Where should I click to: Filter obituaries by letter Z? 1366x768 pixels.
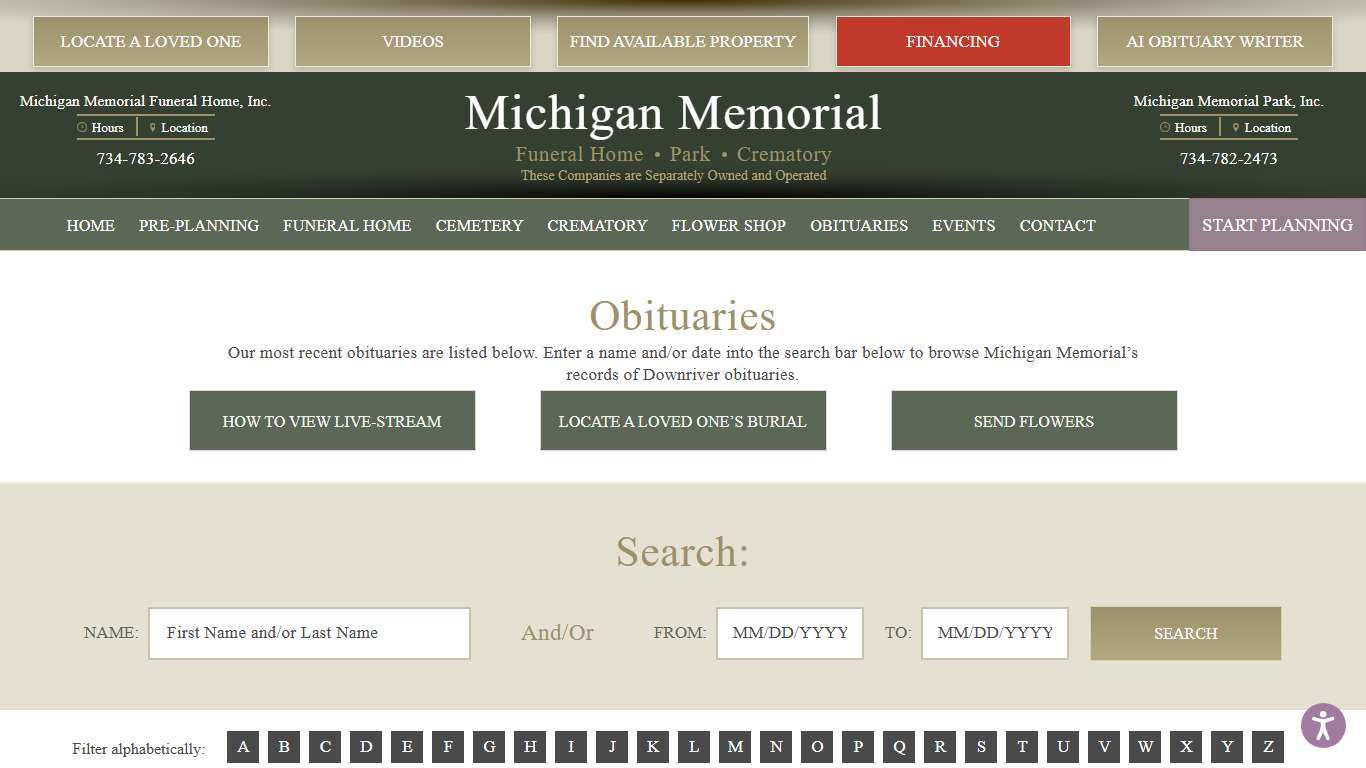1267,747
